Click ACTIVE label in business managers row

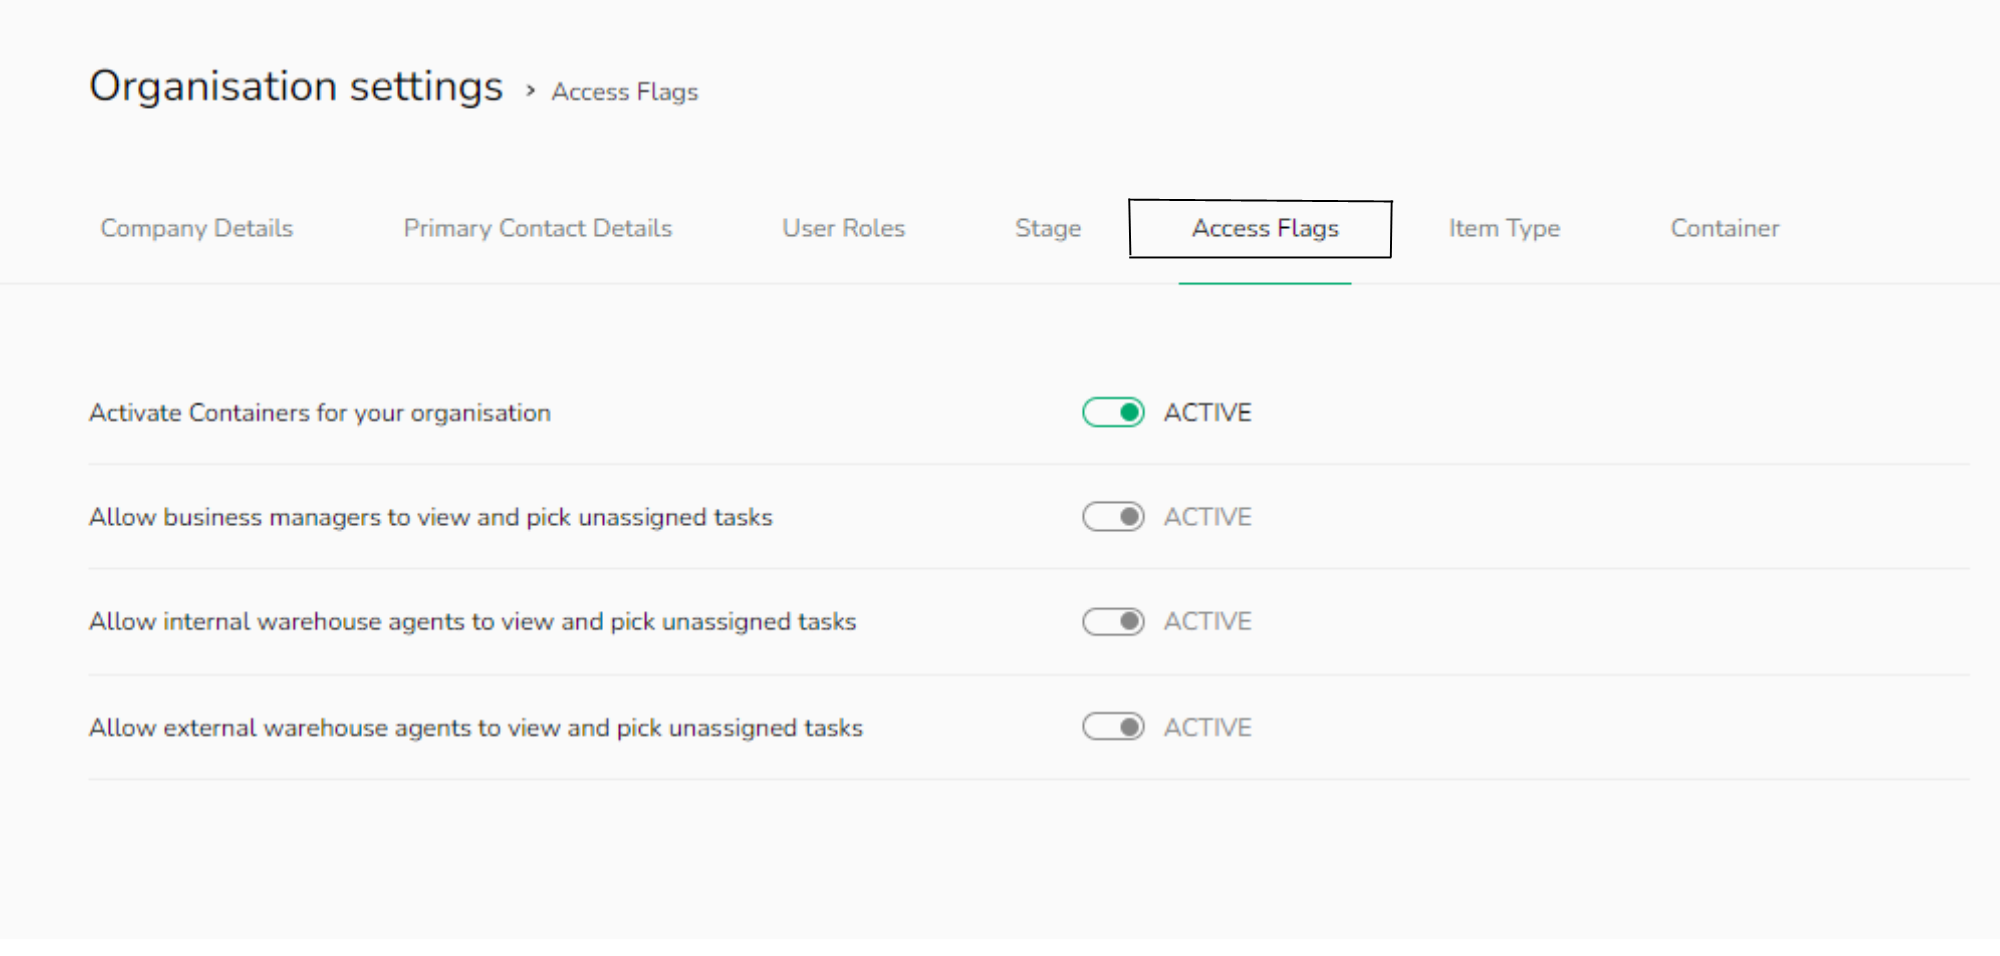(1207, 517)
